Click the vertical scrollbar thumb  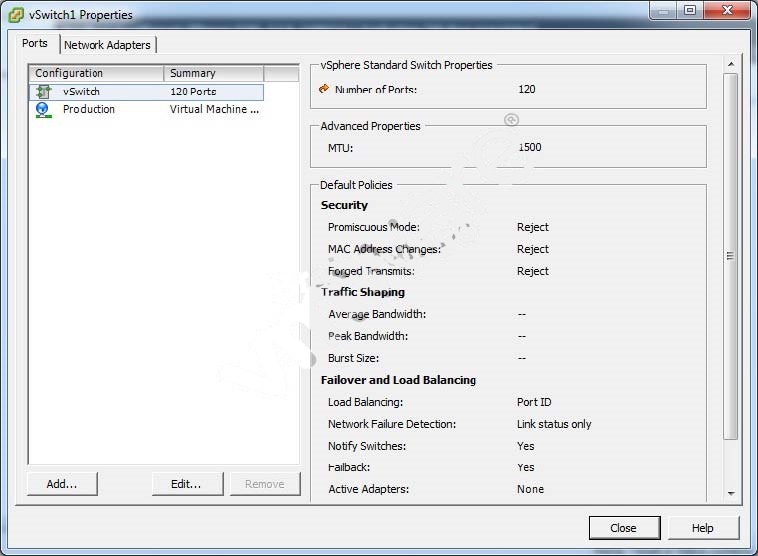click(730, 256)
